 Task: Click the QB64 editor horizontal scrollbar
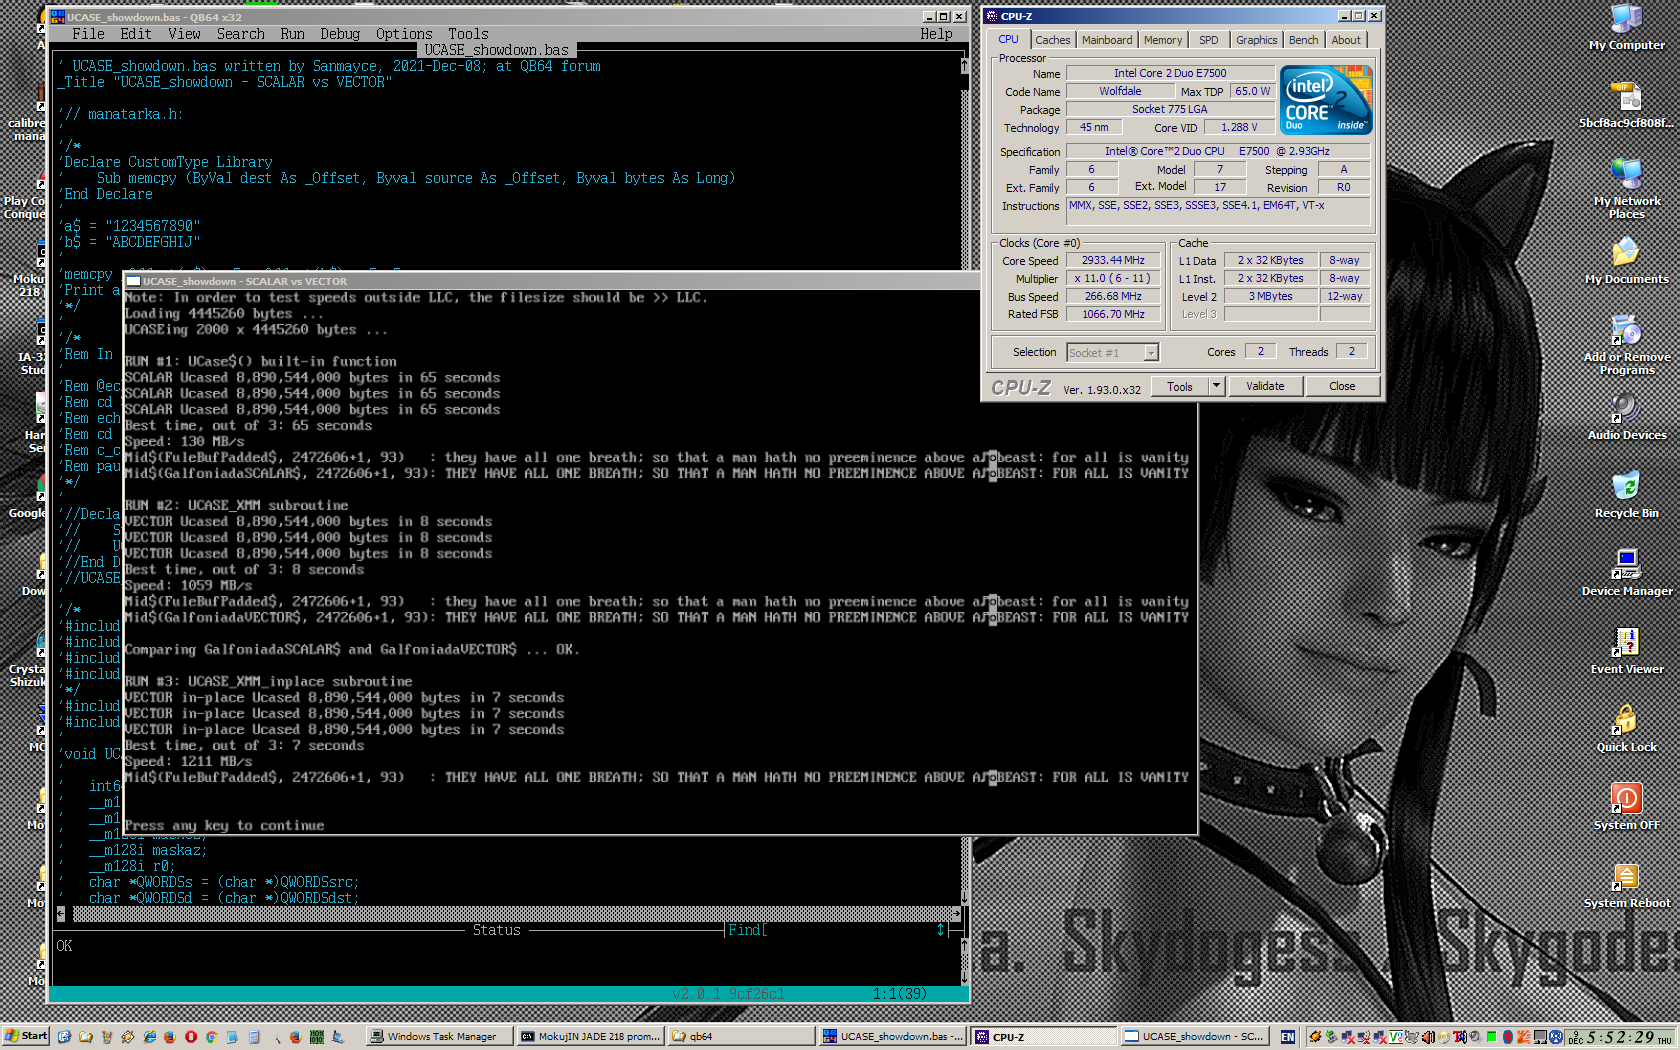(509, 914)
